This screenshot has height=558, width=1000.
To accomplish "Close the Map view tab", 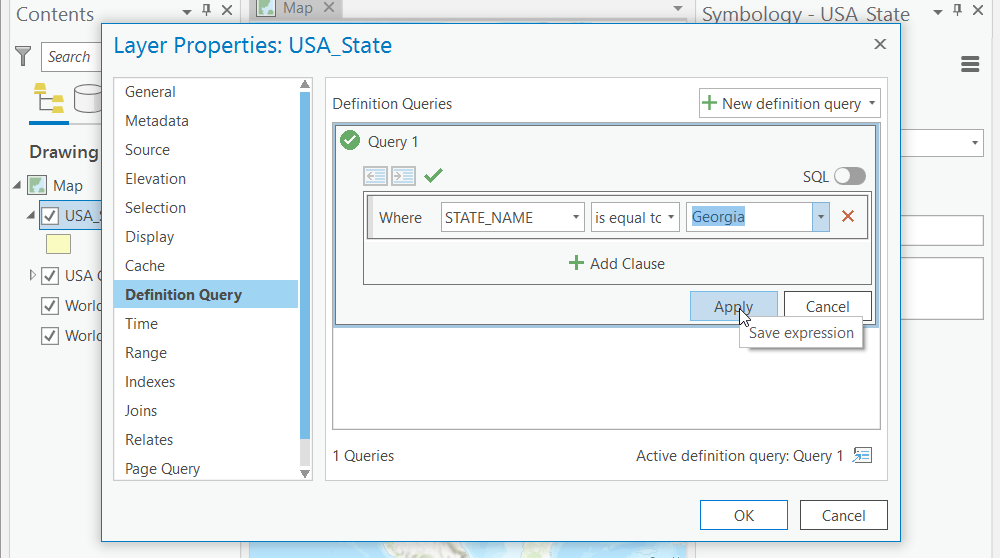I will pos(329,8).
